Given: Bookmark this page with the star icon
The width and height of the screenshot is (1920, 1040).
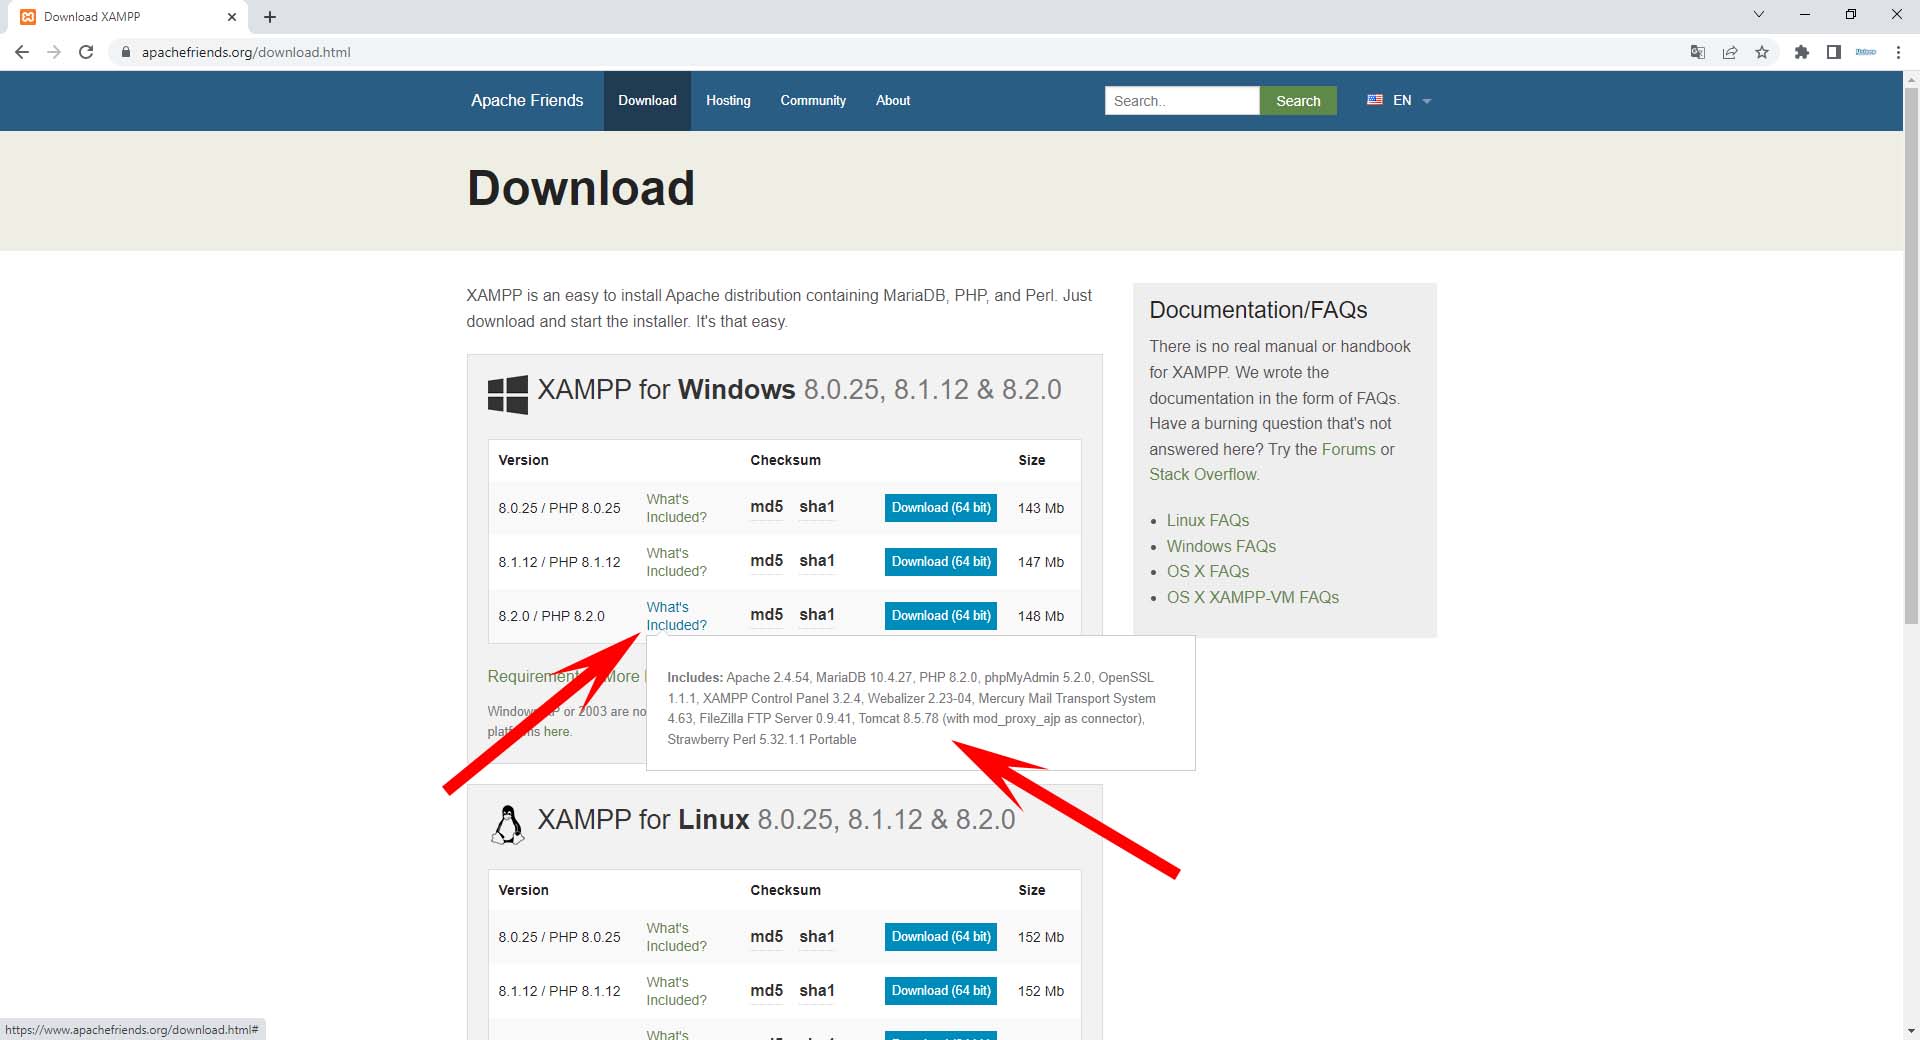Looking at the screenshot, I should 1762,52.
